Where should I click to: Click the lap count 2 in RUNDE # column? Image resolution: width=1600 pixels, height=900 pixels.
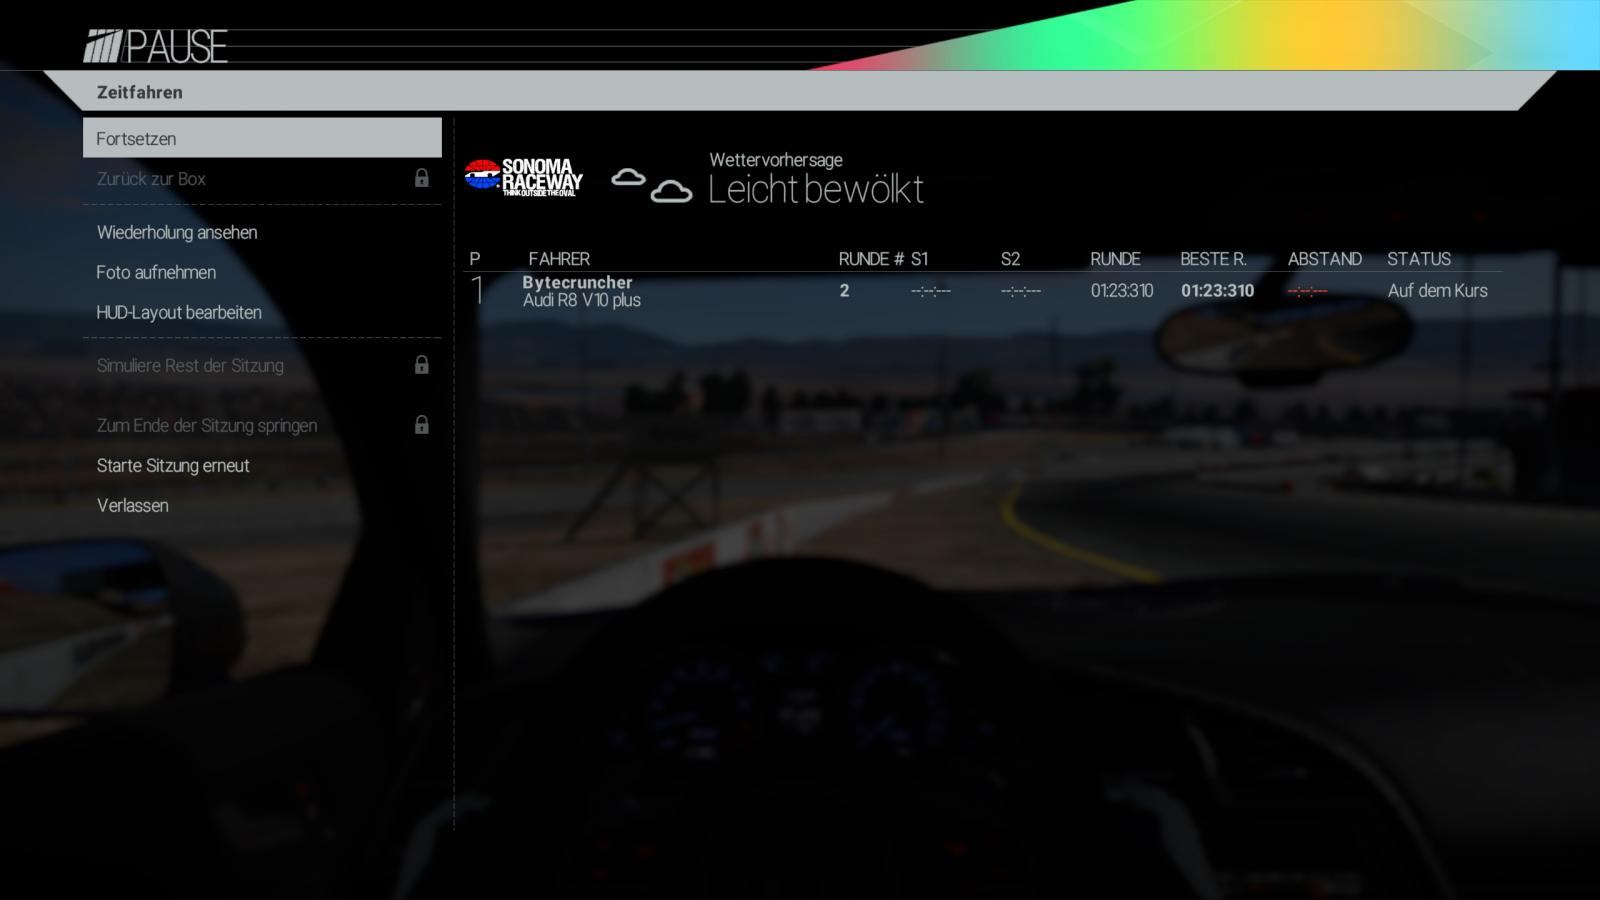tap(844, 291)
